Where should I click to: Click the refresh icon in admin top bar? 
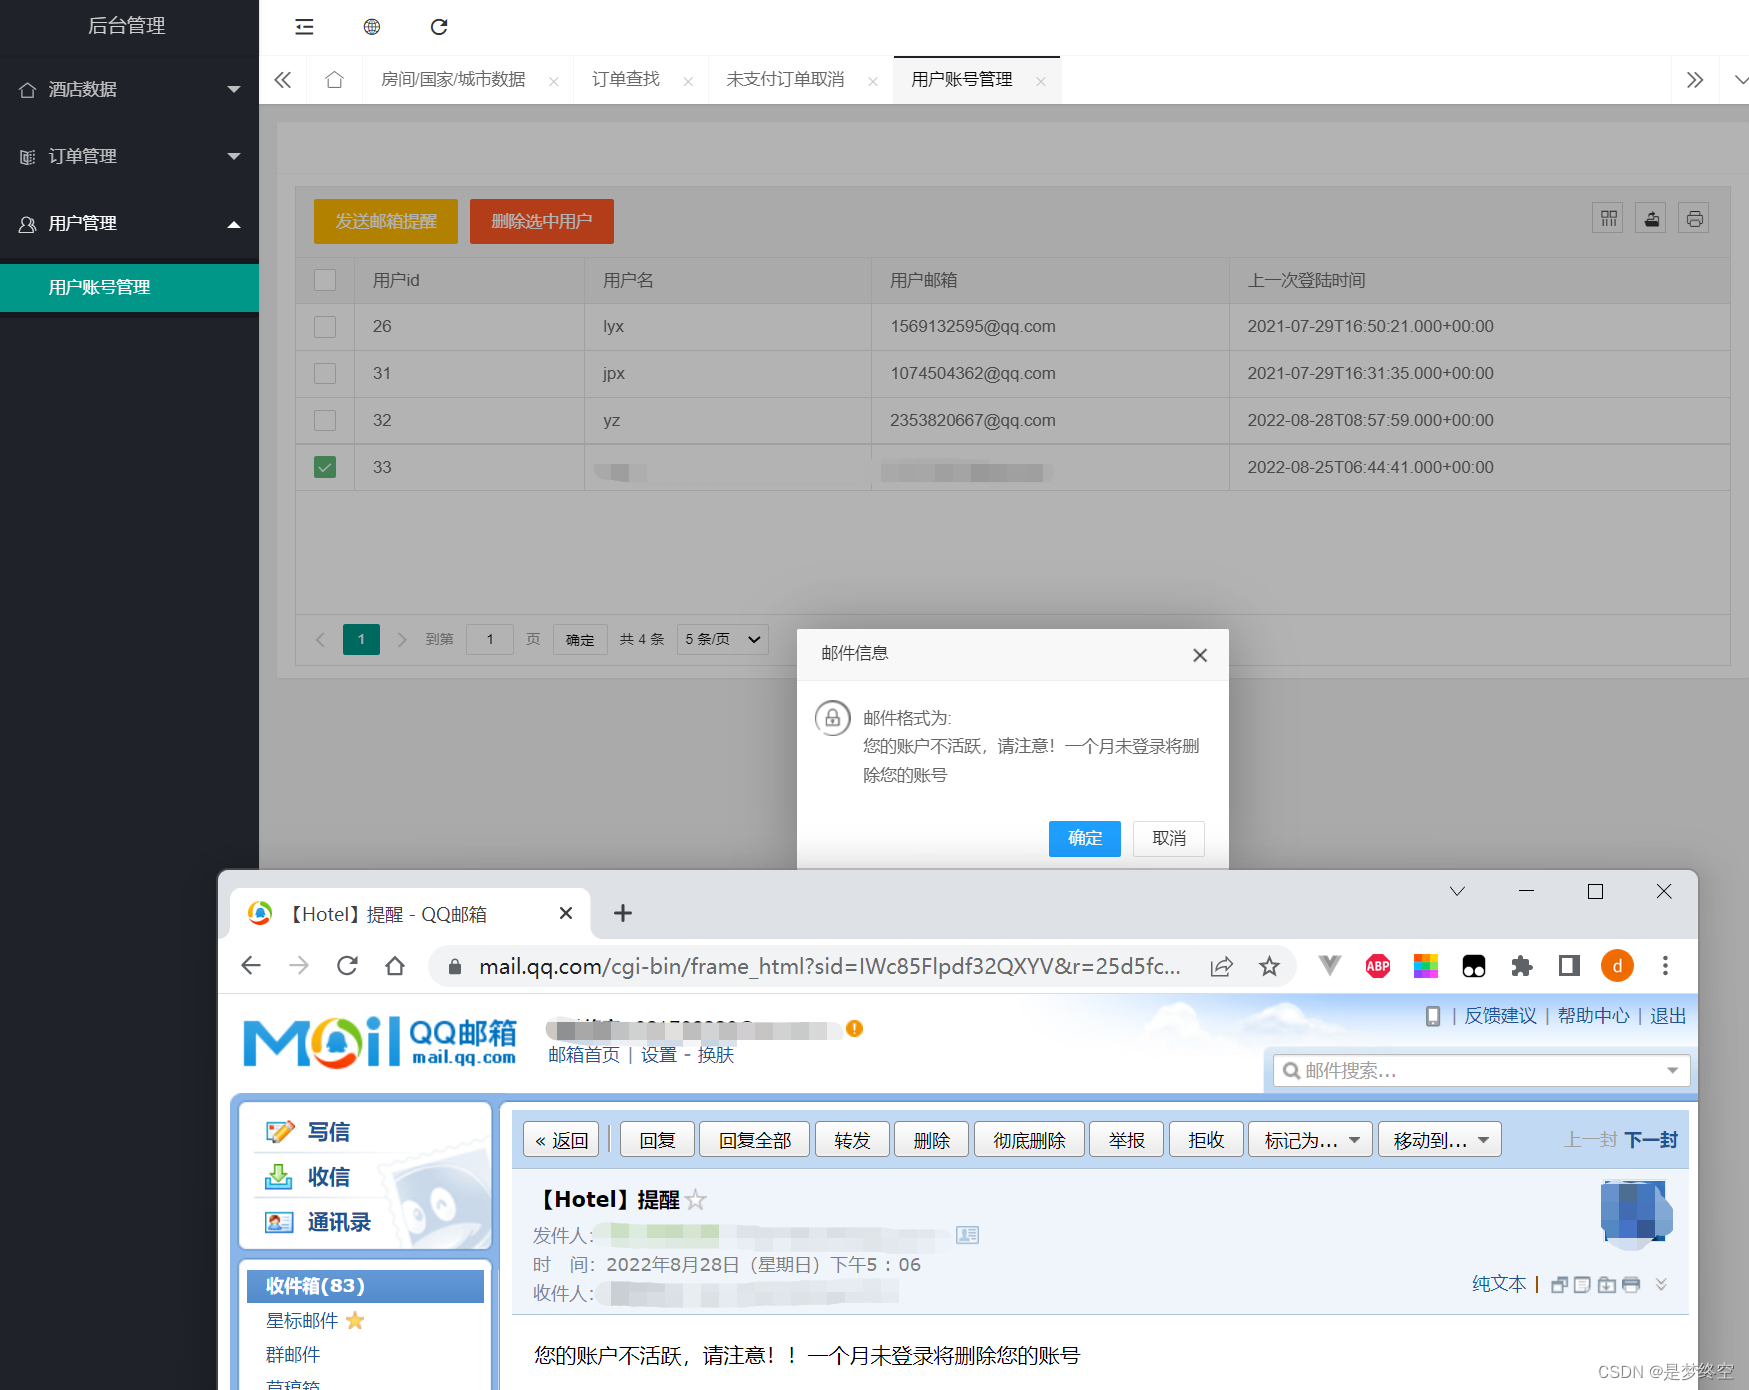tap(439, 27)
